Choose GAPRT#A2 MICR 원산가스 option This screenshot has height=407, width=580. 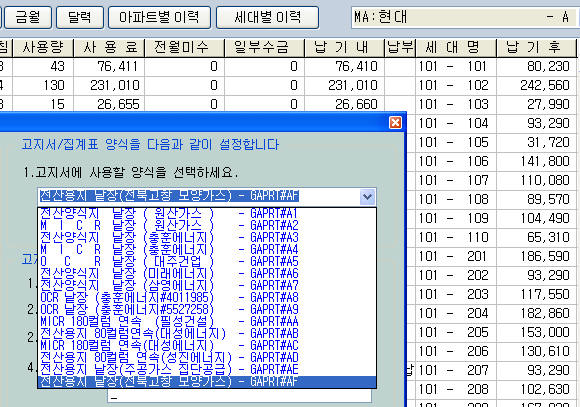click(207, 225)
